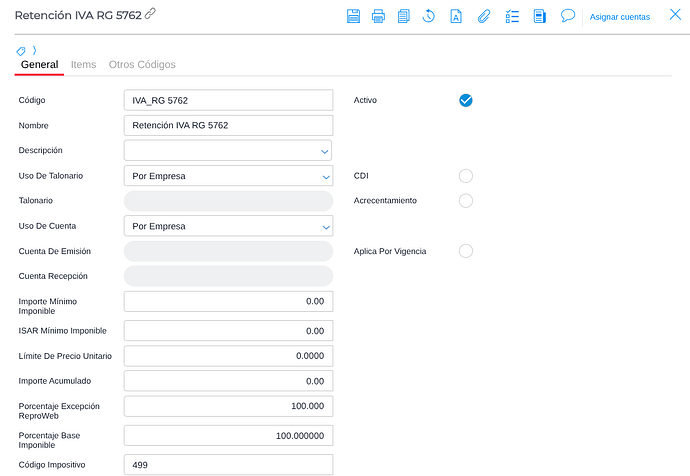This screenshot has width=690, height=476.
Task: Switch to the Items tab
Action: pos(83,65)
